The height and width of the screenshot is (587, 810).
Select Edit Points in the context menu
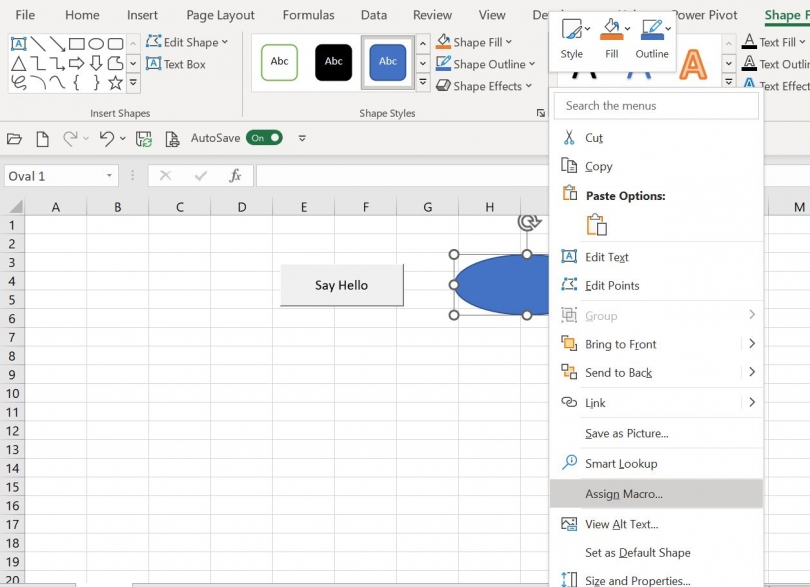point(612,286)
